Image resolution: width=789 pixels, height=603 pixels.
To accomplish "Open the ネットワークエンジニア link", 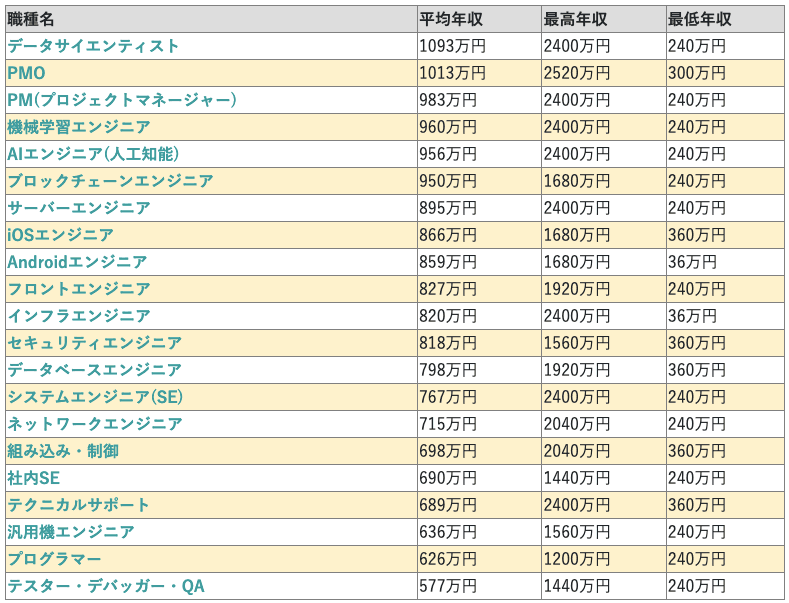I will 94,424.
